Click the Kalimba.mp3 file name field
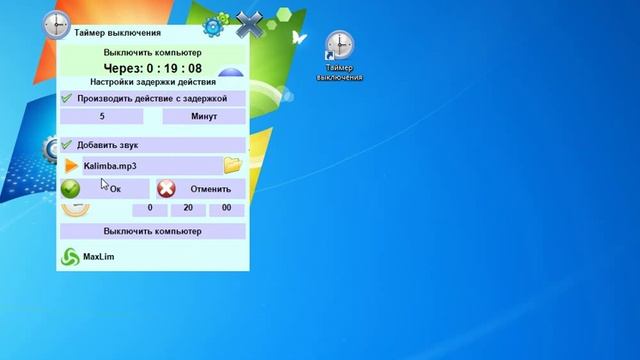 click(x=153, y=166)
